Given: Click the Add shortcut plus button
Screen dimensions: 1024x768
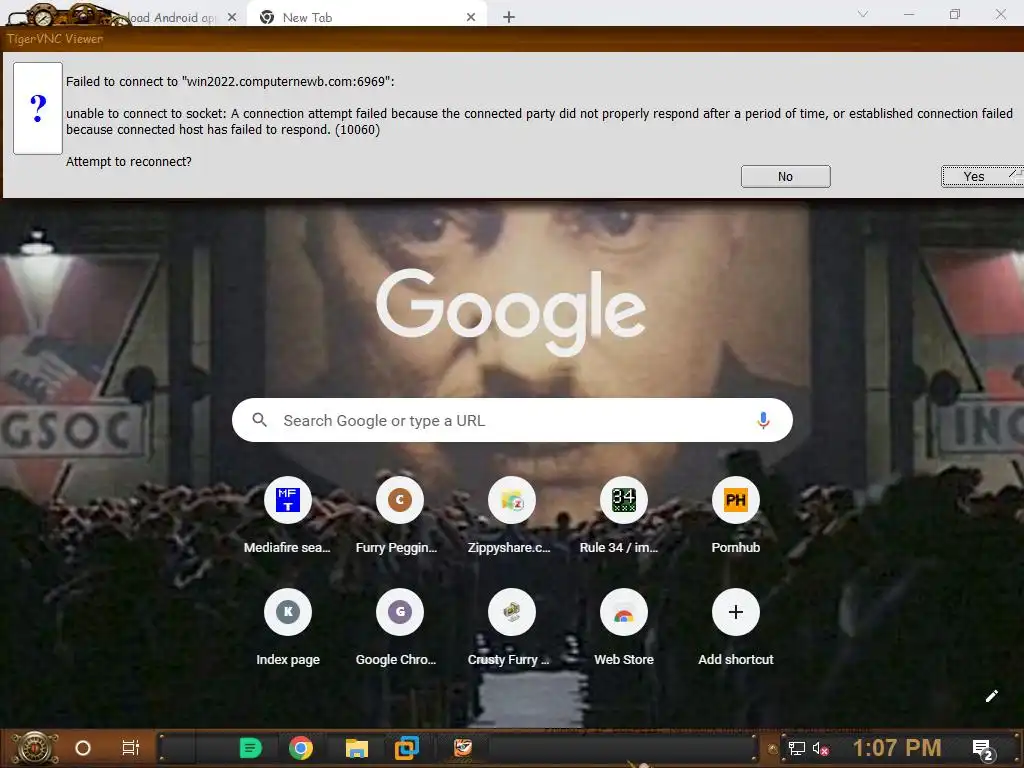Looking at the screenshot, I should 735,612.
